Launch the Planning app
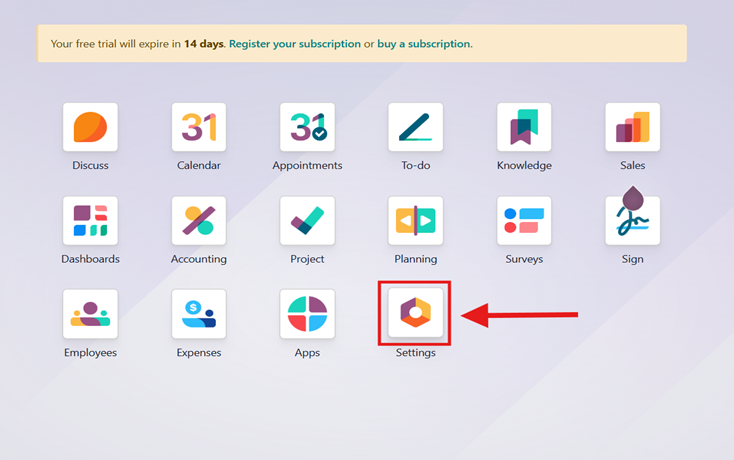The image size is (734, 460). [x=416, y=220]
